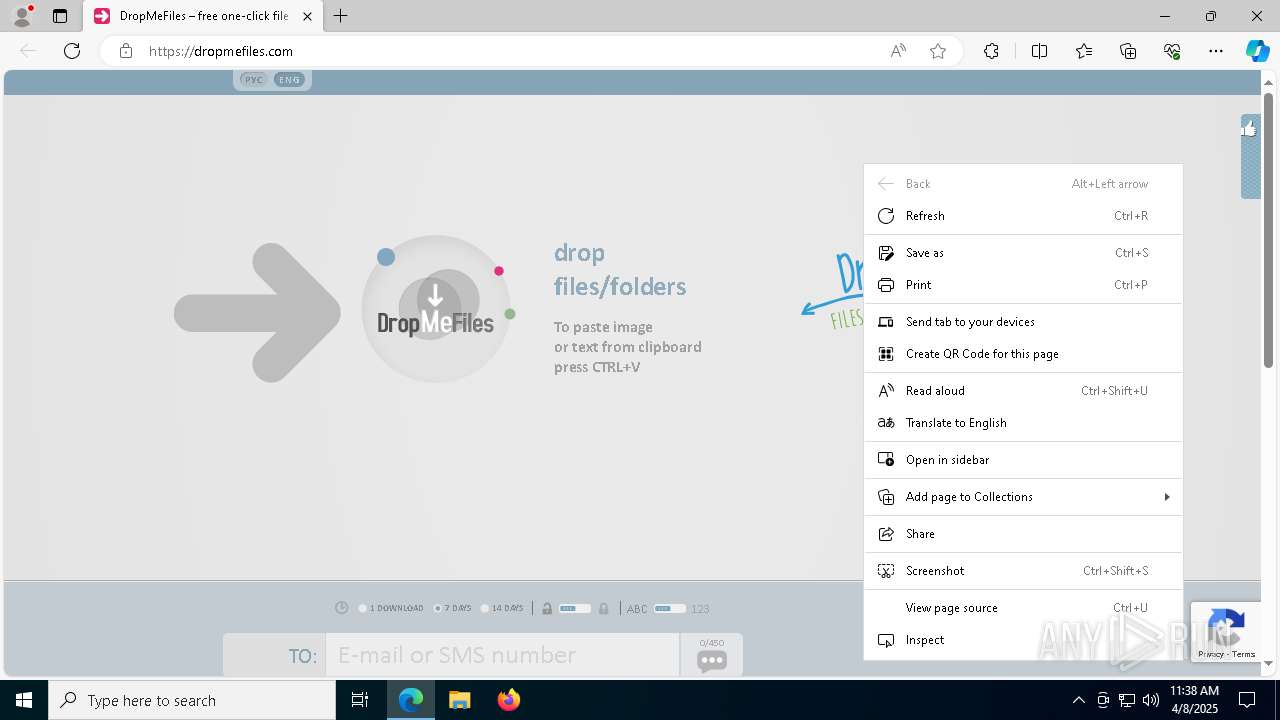Click the Screenshot context menu entry
Image resolution: width=1280 pixels, height=720 pixels.
[x=1023, y=571]
